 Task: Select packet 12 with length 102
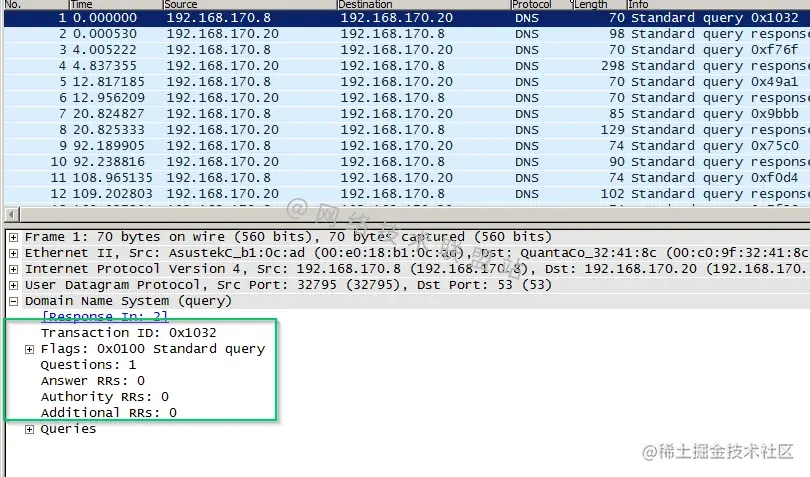point(407,194)
